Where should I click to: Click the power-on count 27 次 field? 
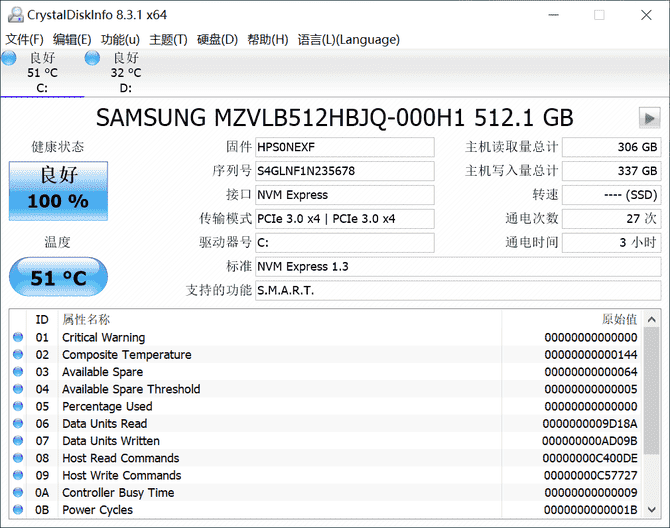611,219
